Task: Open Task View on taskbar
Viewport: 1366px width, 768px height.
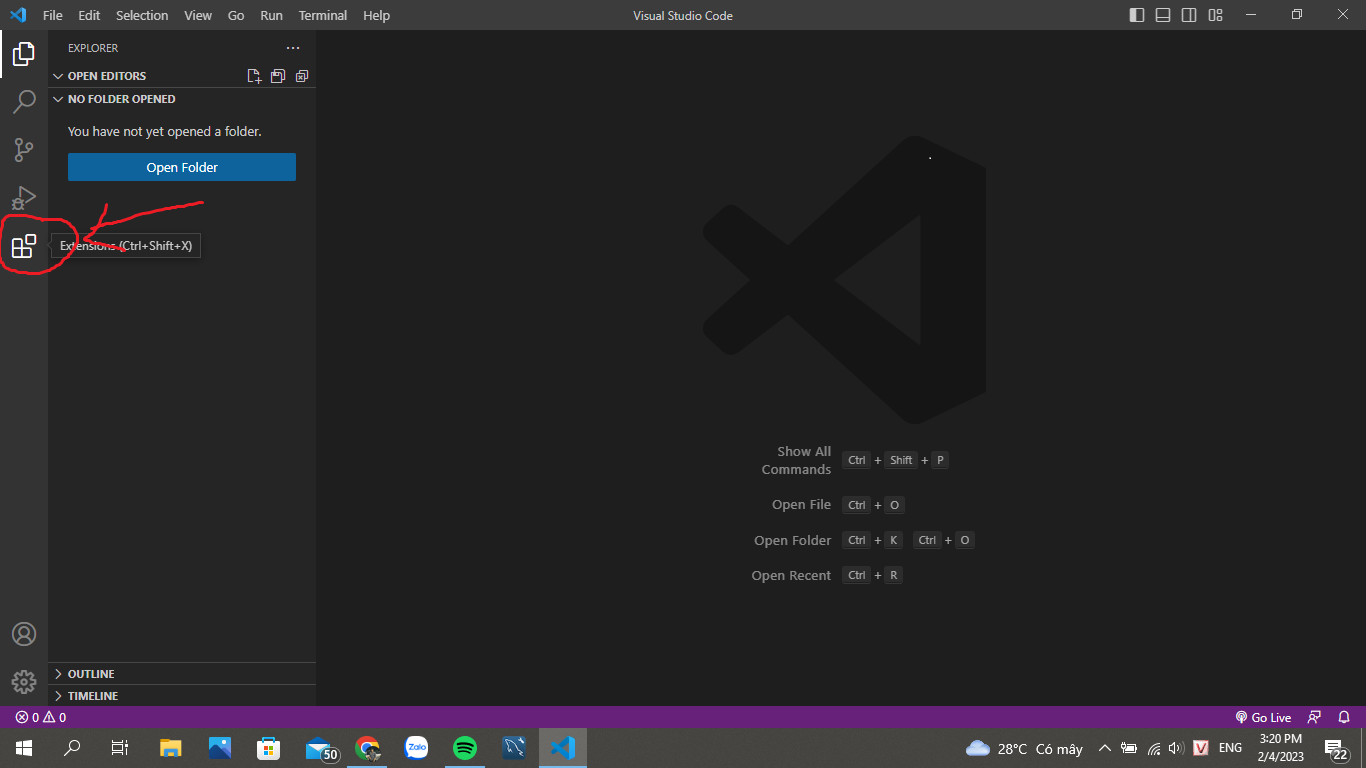Action: coord(120,748)
